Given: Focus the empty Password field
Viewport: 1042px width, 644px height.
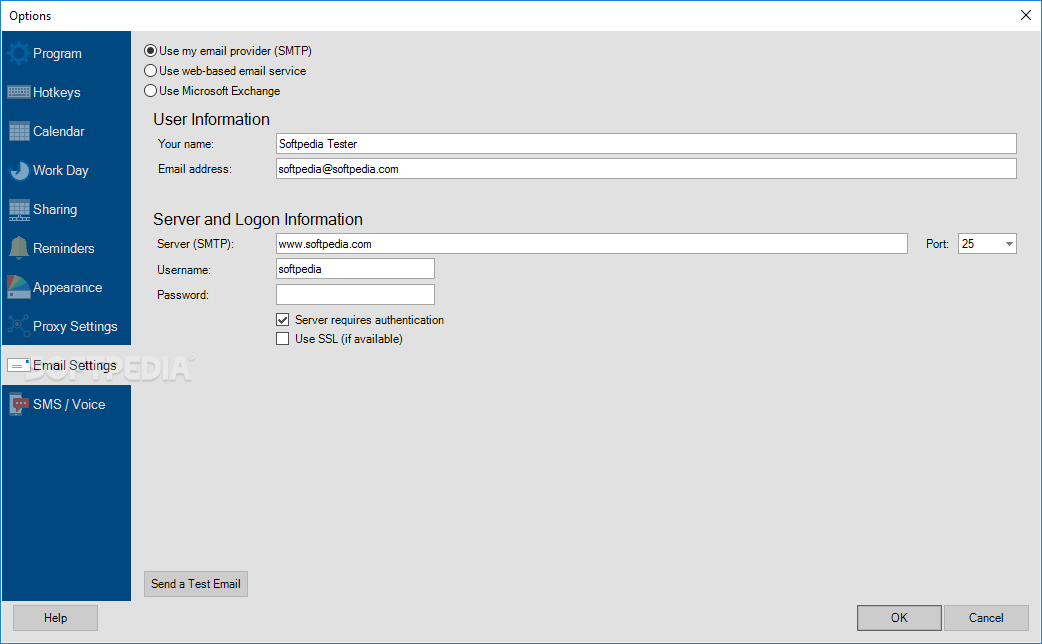Looking at the screenshot, I should 355,294.
